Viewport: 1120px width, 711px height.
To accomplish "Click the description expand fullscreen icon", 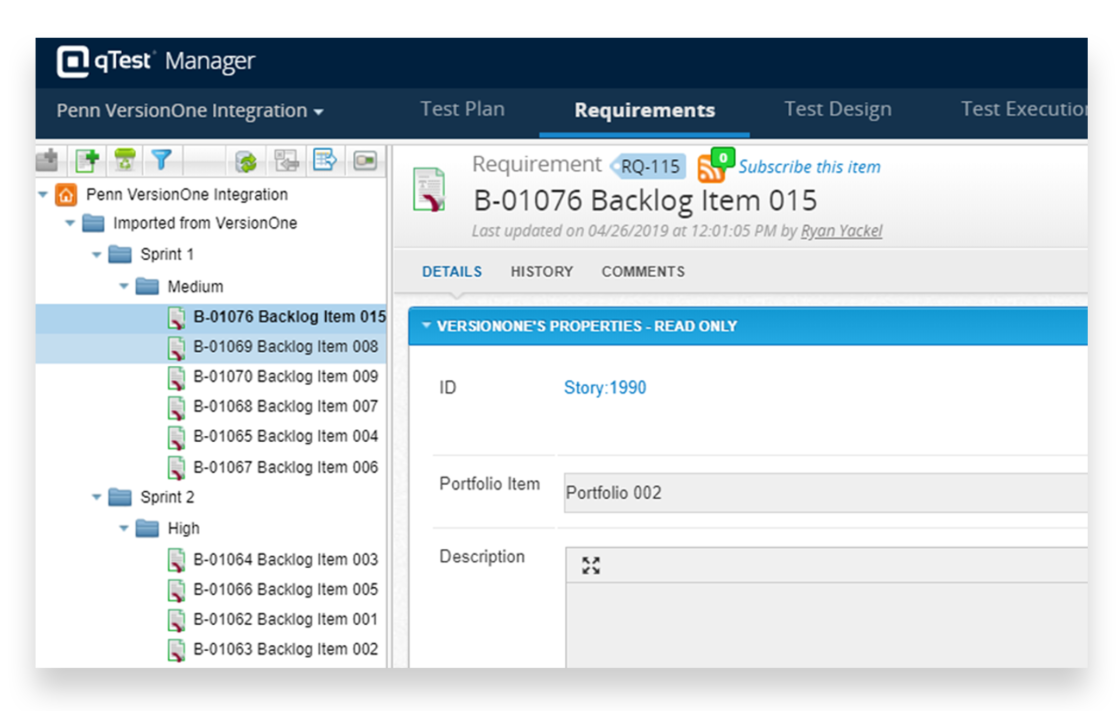I will [591, 566].
